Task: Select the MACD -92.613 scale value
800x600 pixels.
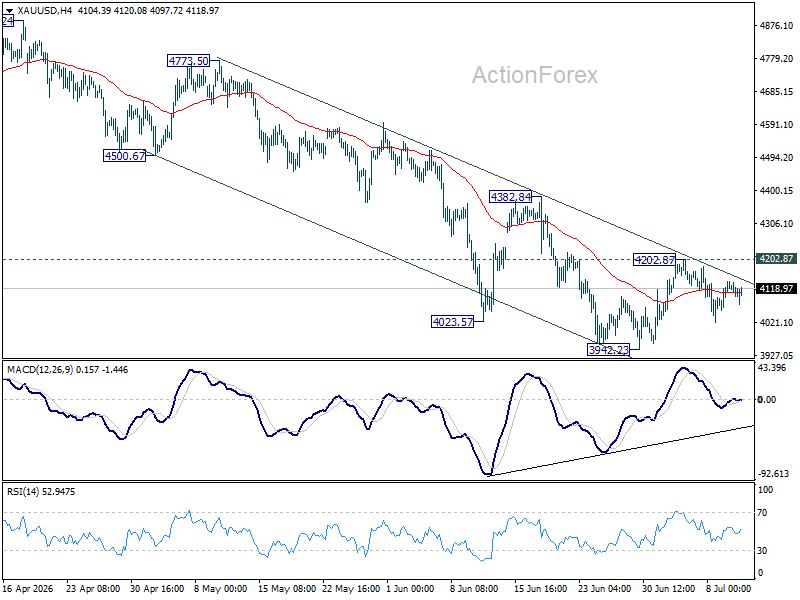Action: click(773, 474)
